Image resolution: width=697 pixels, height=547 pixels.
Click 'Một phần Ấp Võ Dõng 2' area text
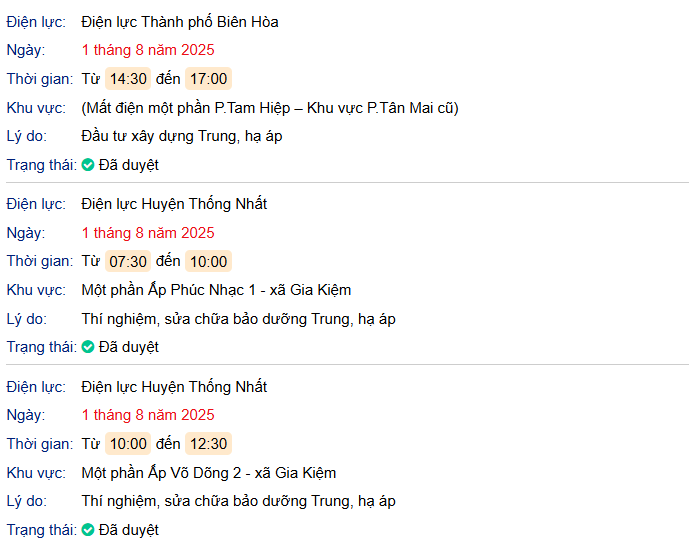coord(208,473)
